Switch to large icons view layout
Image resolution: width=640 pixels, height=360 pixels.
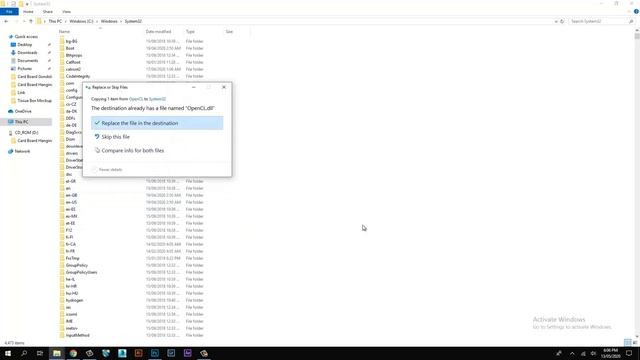point(635,342)
